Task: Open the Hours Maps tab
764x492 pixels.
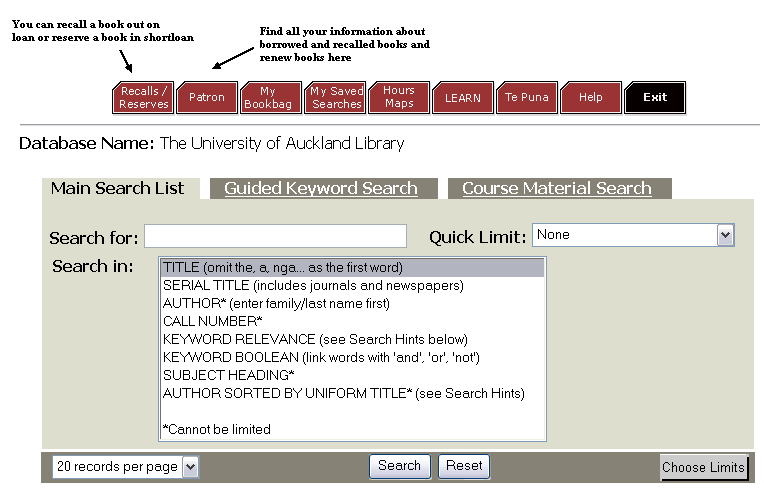Action: coord(399,97)
